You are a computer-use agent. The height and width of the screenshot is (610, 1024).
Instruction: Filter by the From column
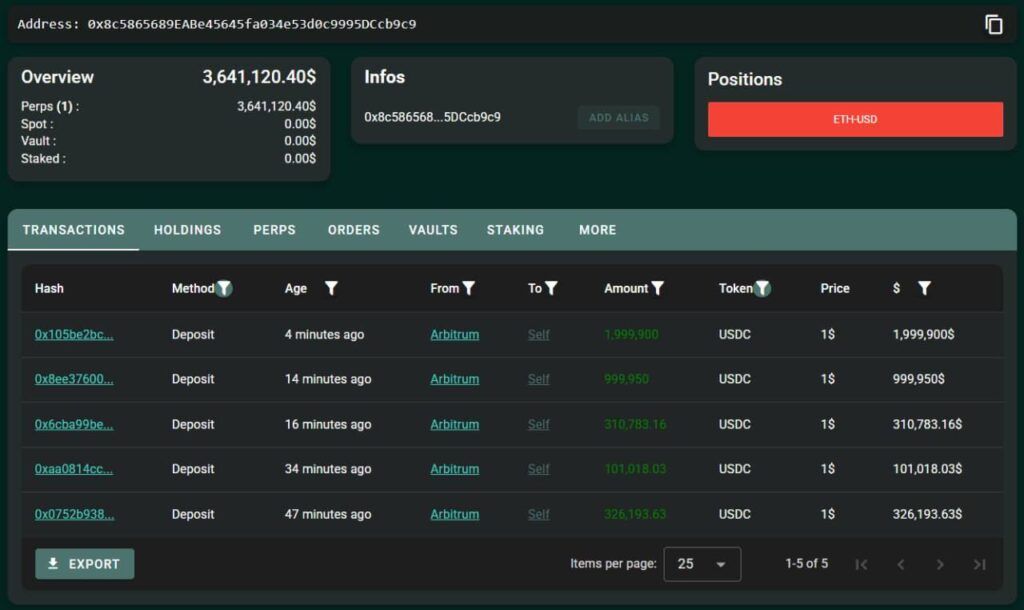point(469,288)
